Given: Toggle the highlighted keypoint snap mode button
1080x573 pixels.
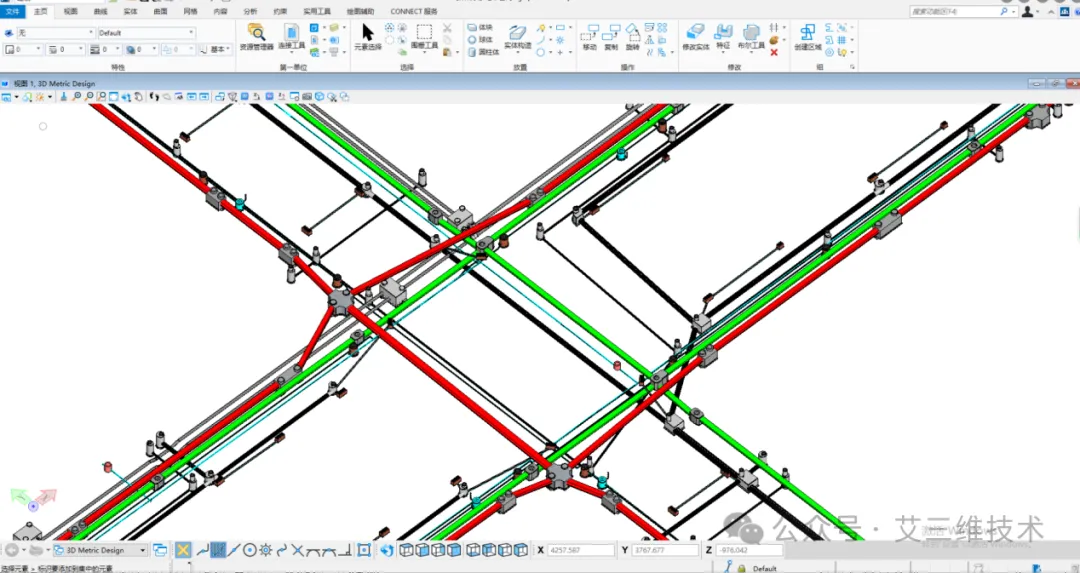Looking at the screenshot, I should (x=218, y=550).
